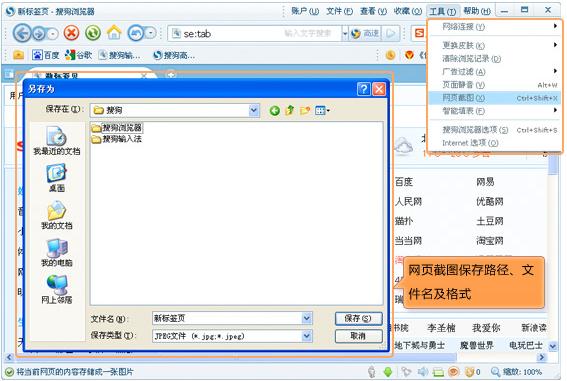Screen dimensions: 567x381
Task: Open the 百度 bookmark
Action: coord(46,55)
